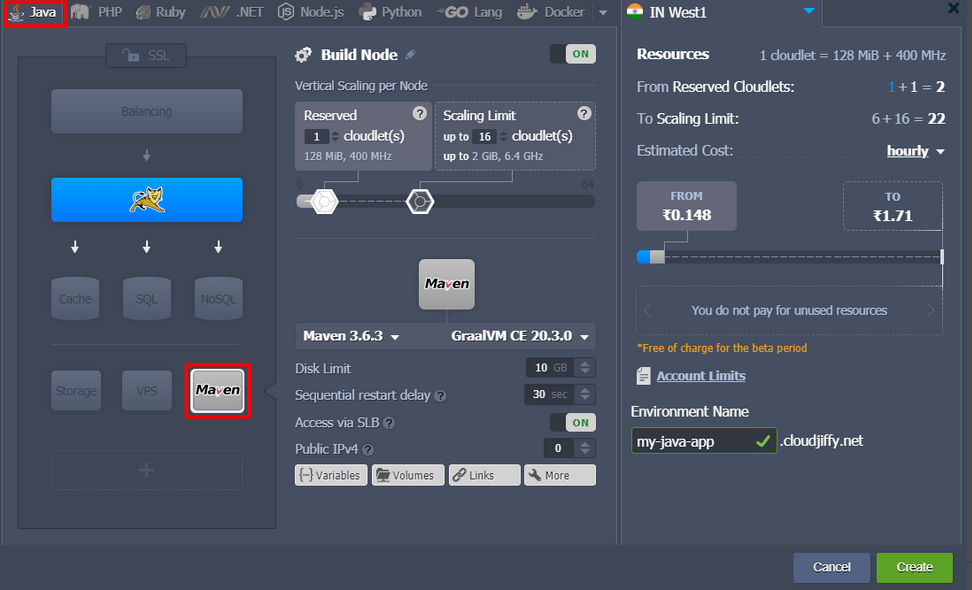Select the Ruby language tab
The height and width of the screenshot is (590, 972).
pos(161,12)
